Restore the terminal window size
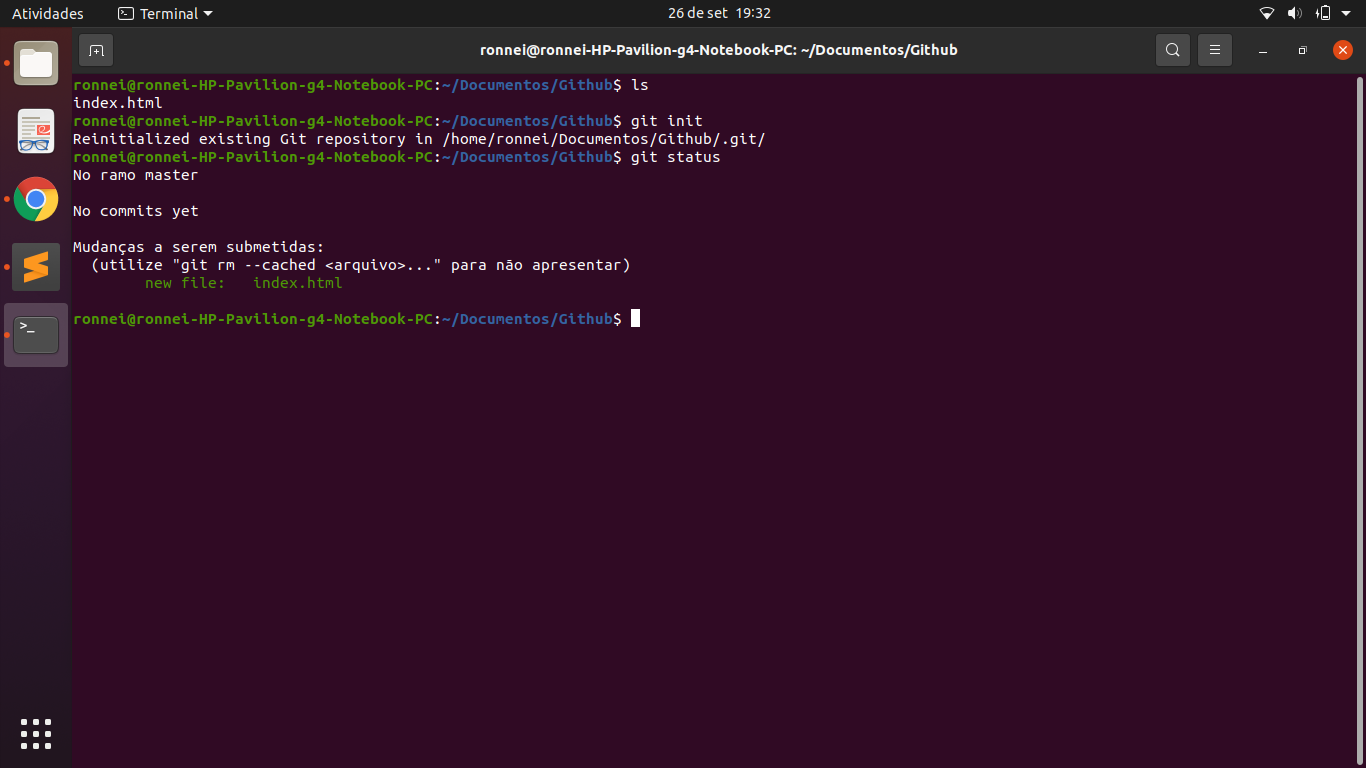 click(x=1302, y=50)
